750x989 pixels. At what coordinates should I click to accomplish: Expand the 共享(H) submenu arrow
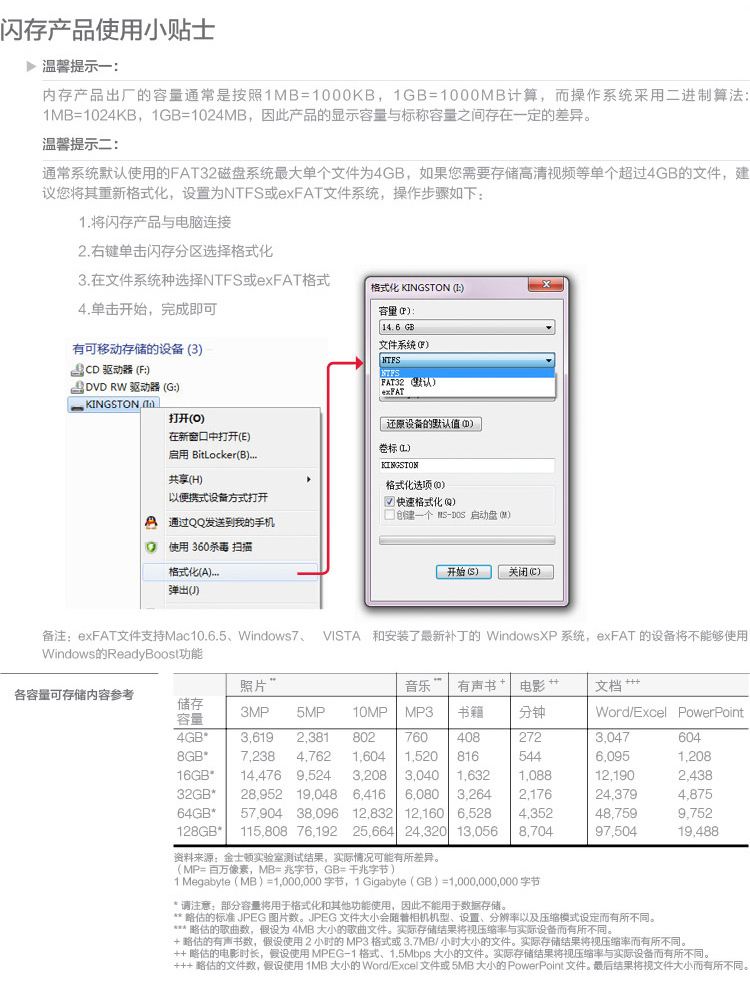pyautogui.click(x=308, y=479)
